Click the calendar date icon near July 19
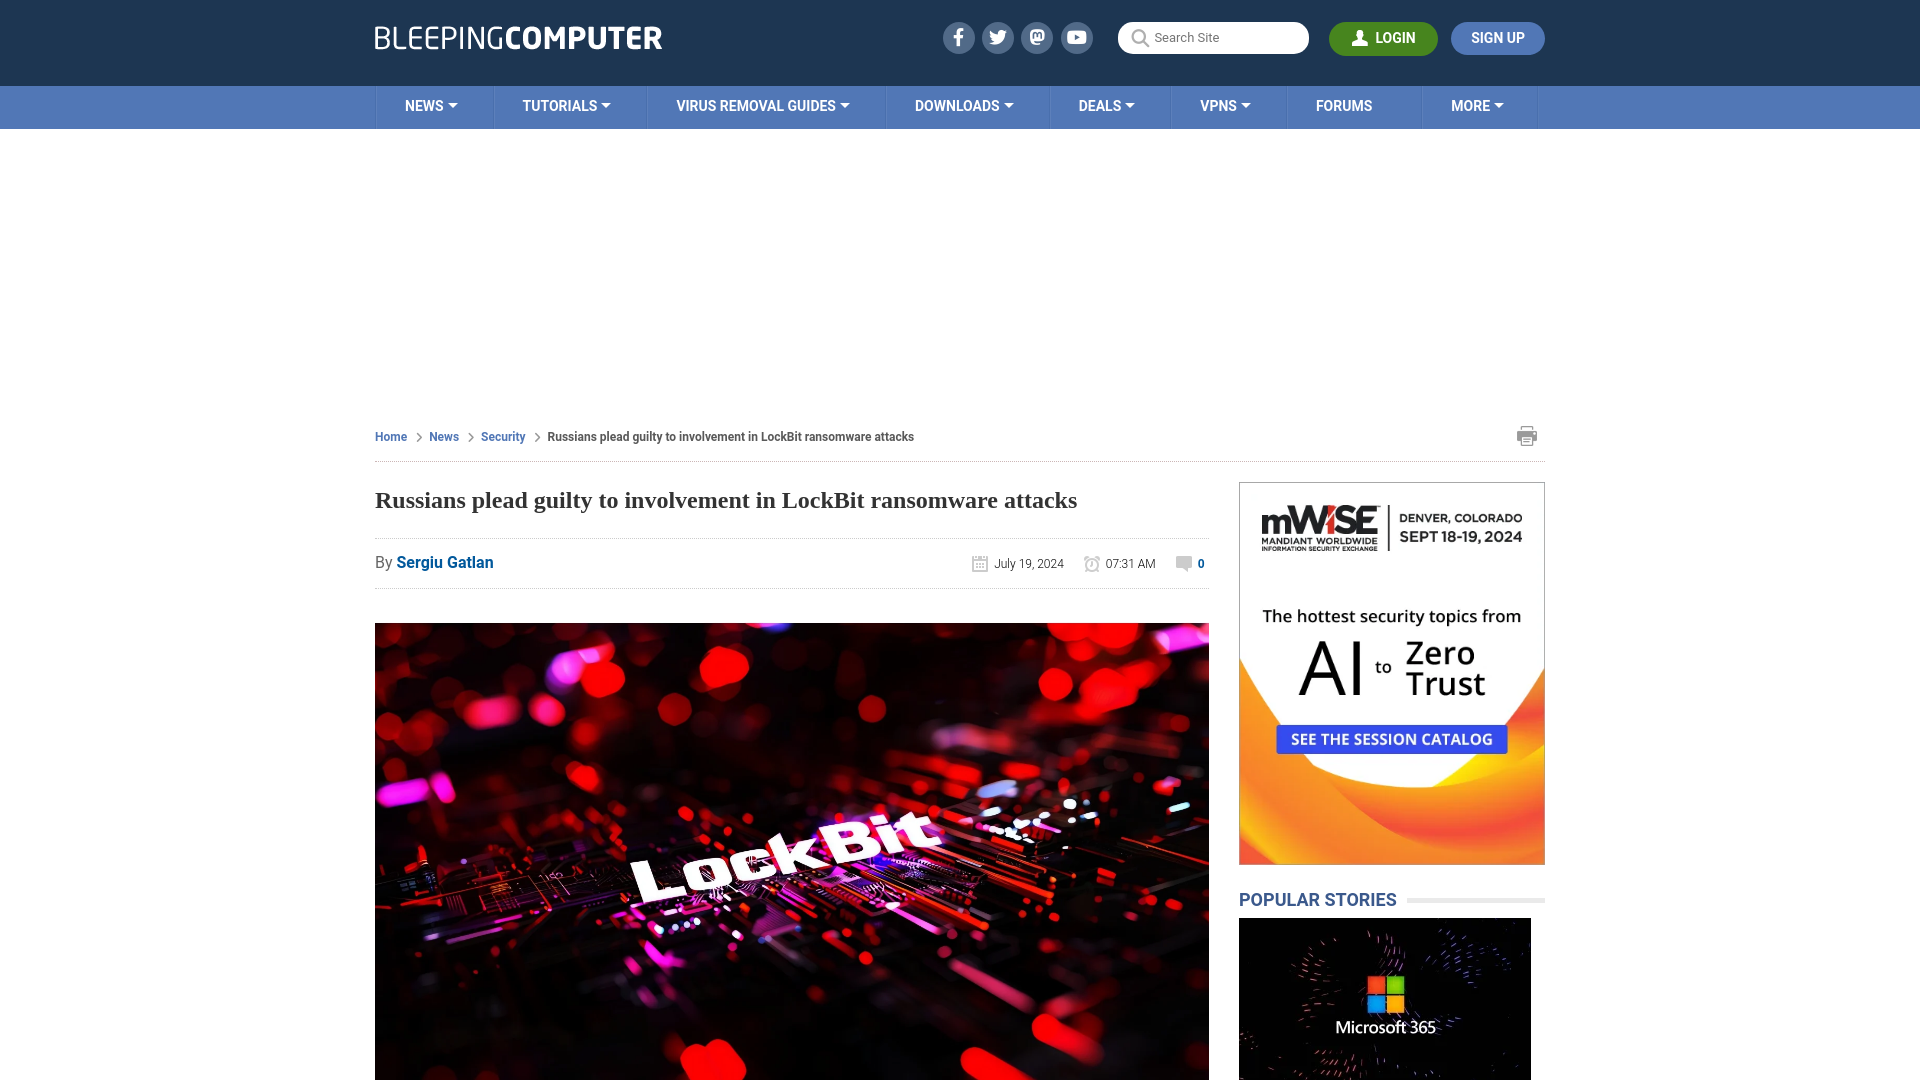The image size is (1920, 1080). pos(978,563)
